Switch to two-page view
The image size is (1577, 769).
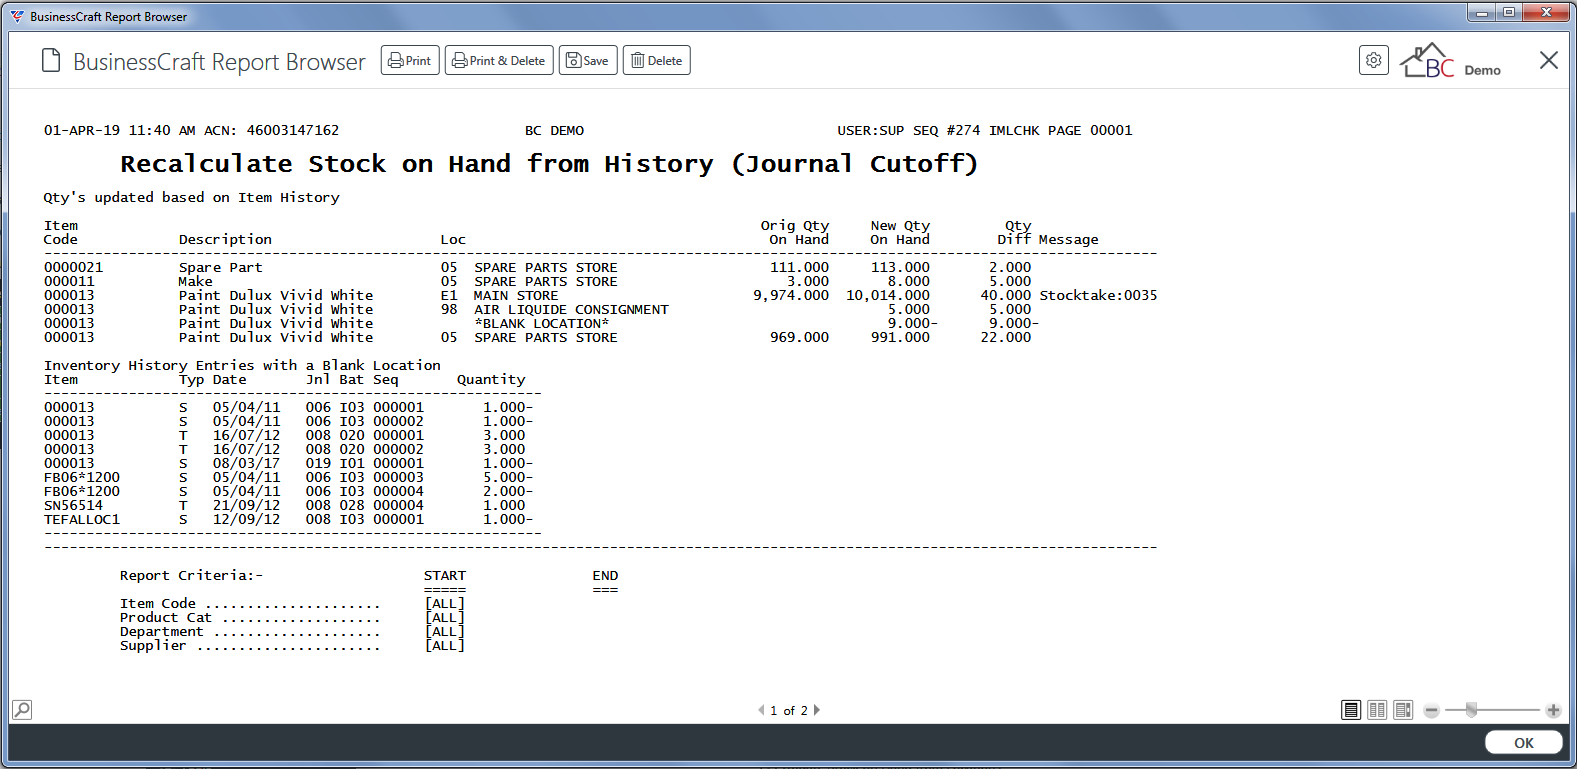[1377, 710]
